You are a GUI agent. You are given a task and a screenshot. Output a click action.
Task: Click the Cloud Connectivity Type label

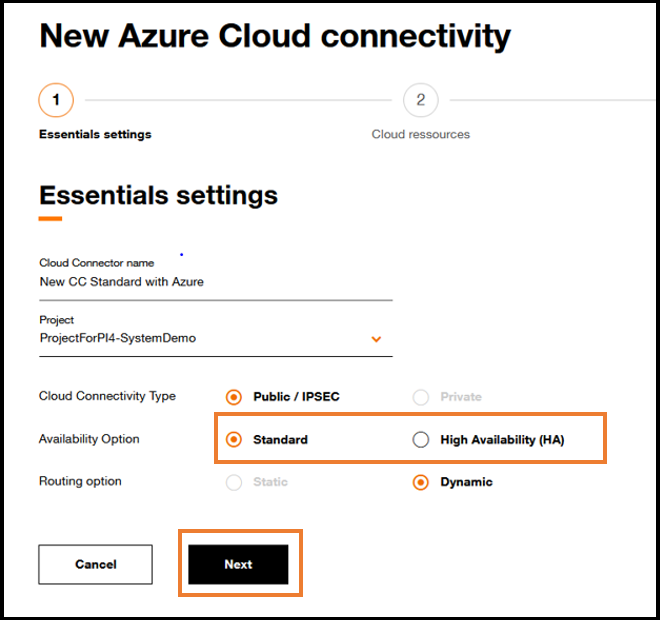tap(107, 396)
